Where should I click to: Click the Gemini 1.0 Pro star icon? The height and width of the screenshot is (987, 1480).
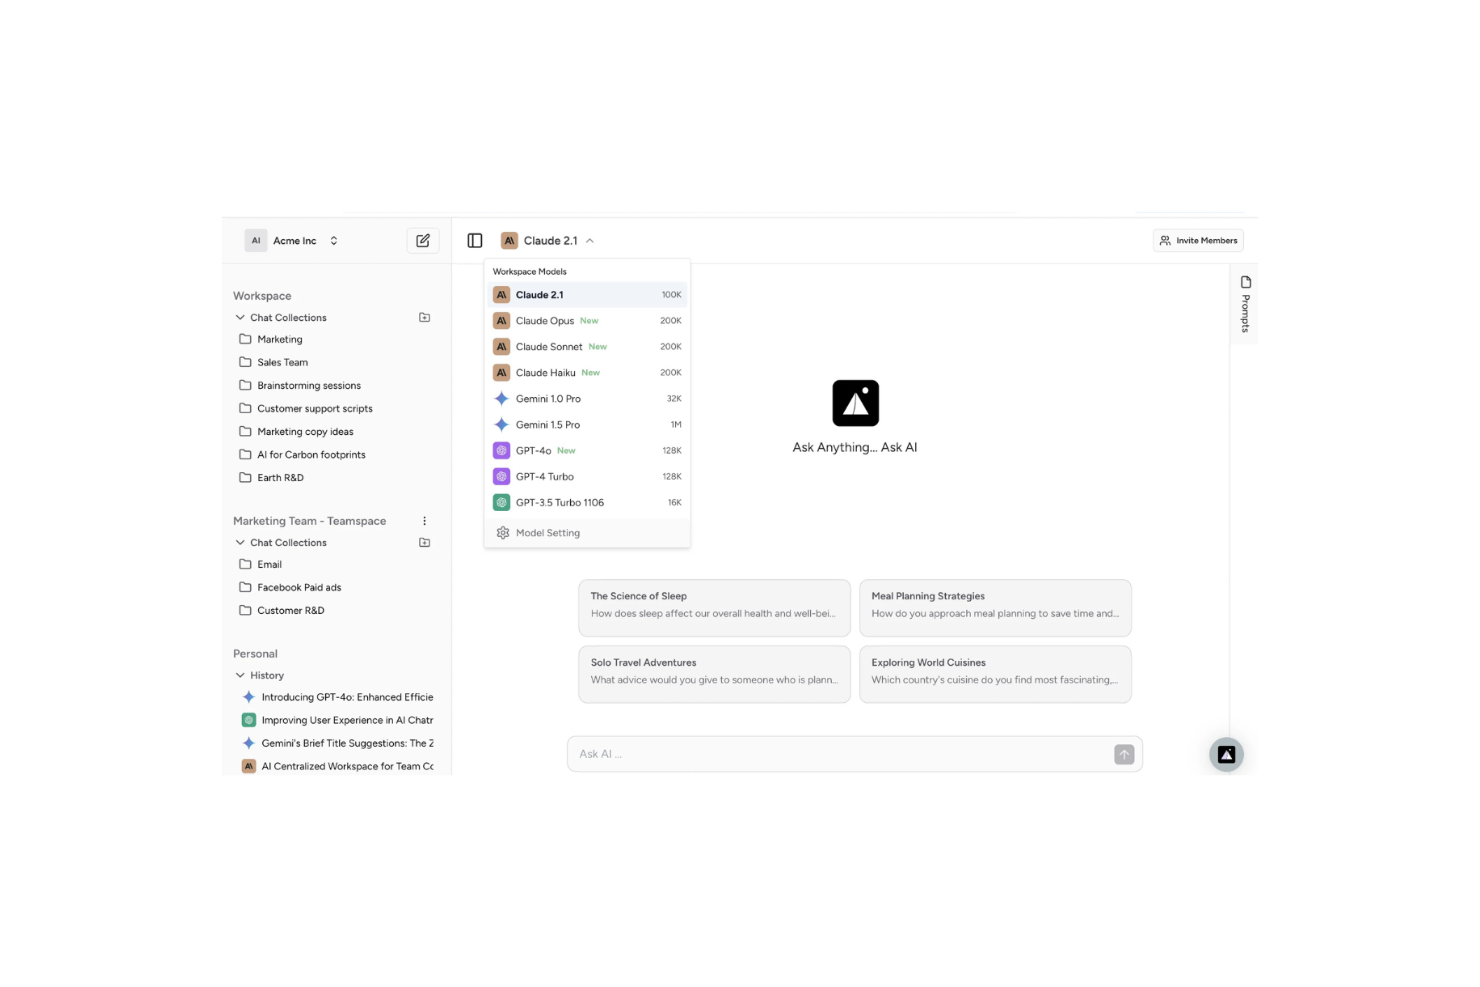pos(502,398)
